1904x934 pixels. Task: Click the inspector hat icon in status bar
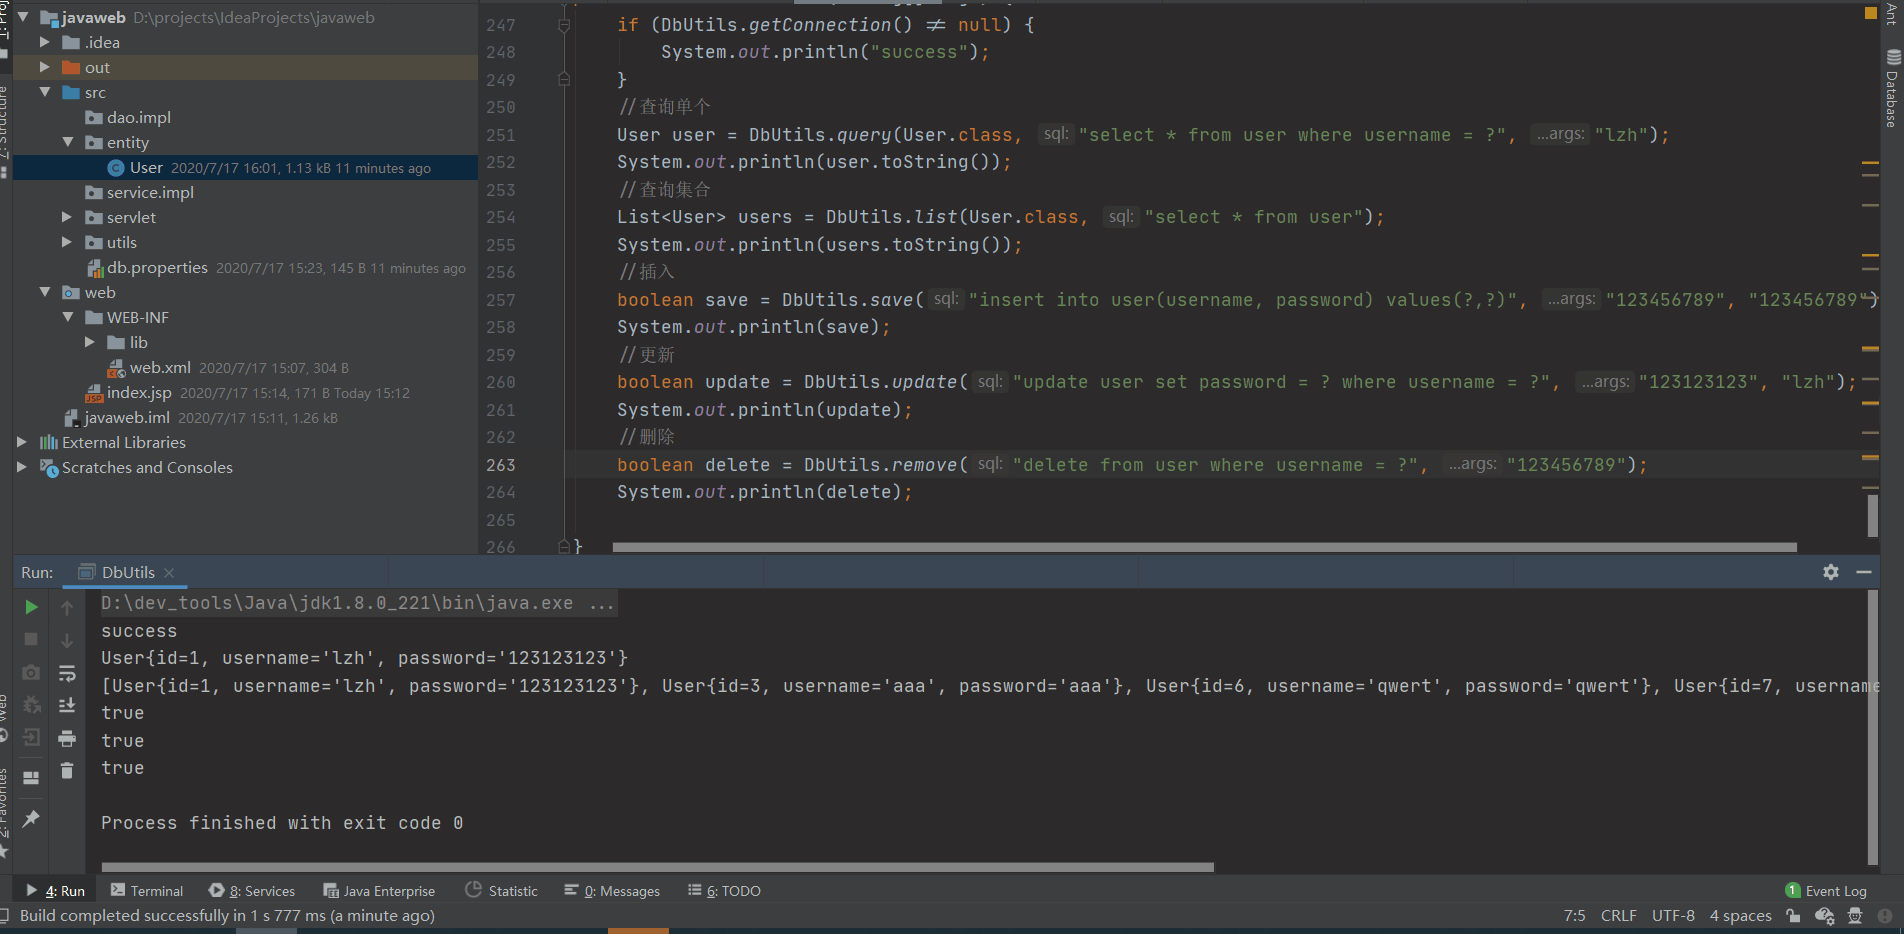1855,916
